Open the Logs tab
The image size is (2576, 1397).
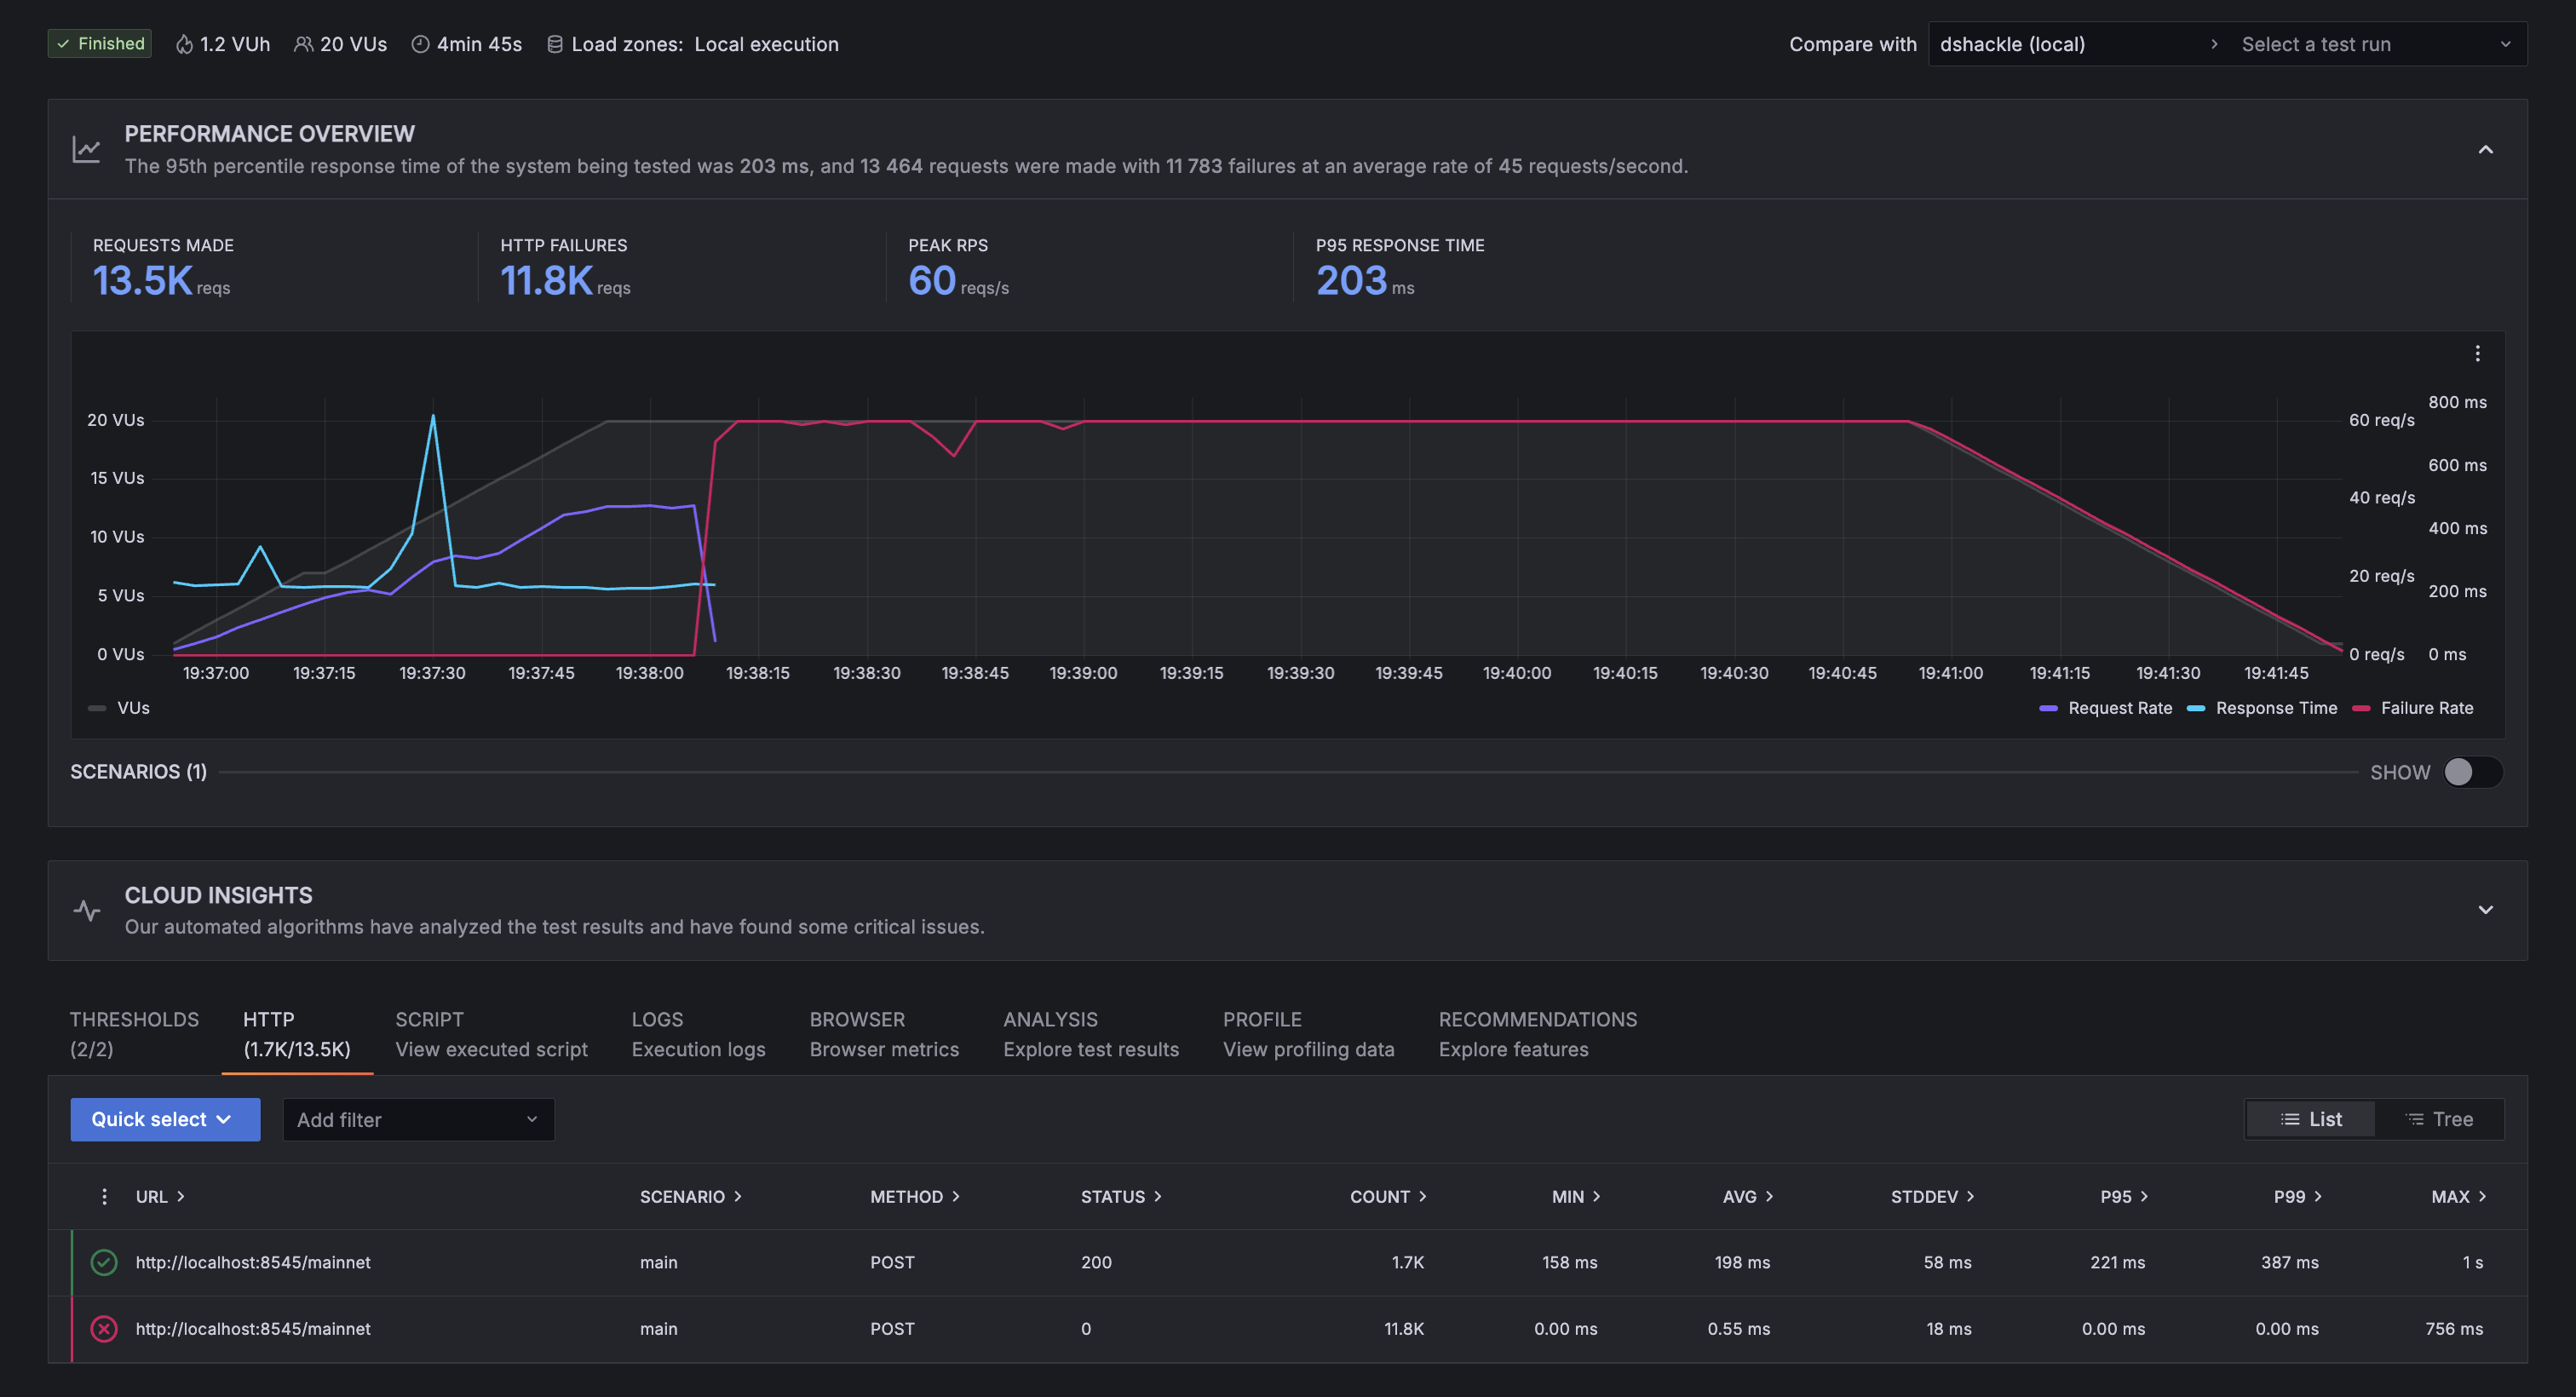[698, 1034]
